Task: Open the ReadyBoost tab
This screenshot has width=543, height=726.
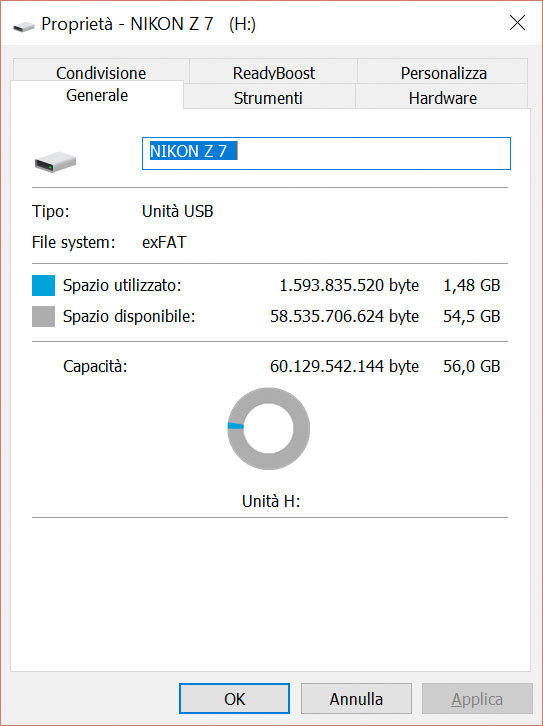Action: click(x=274, y=72)
